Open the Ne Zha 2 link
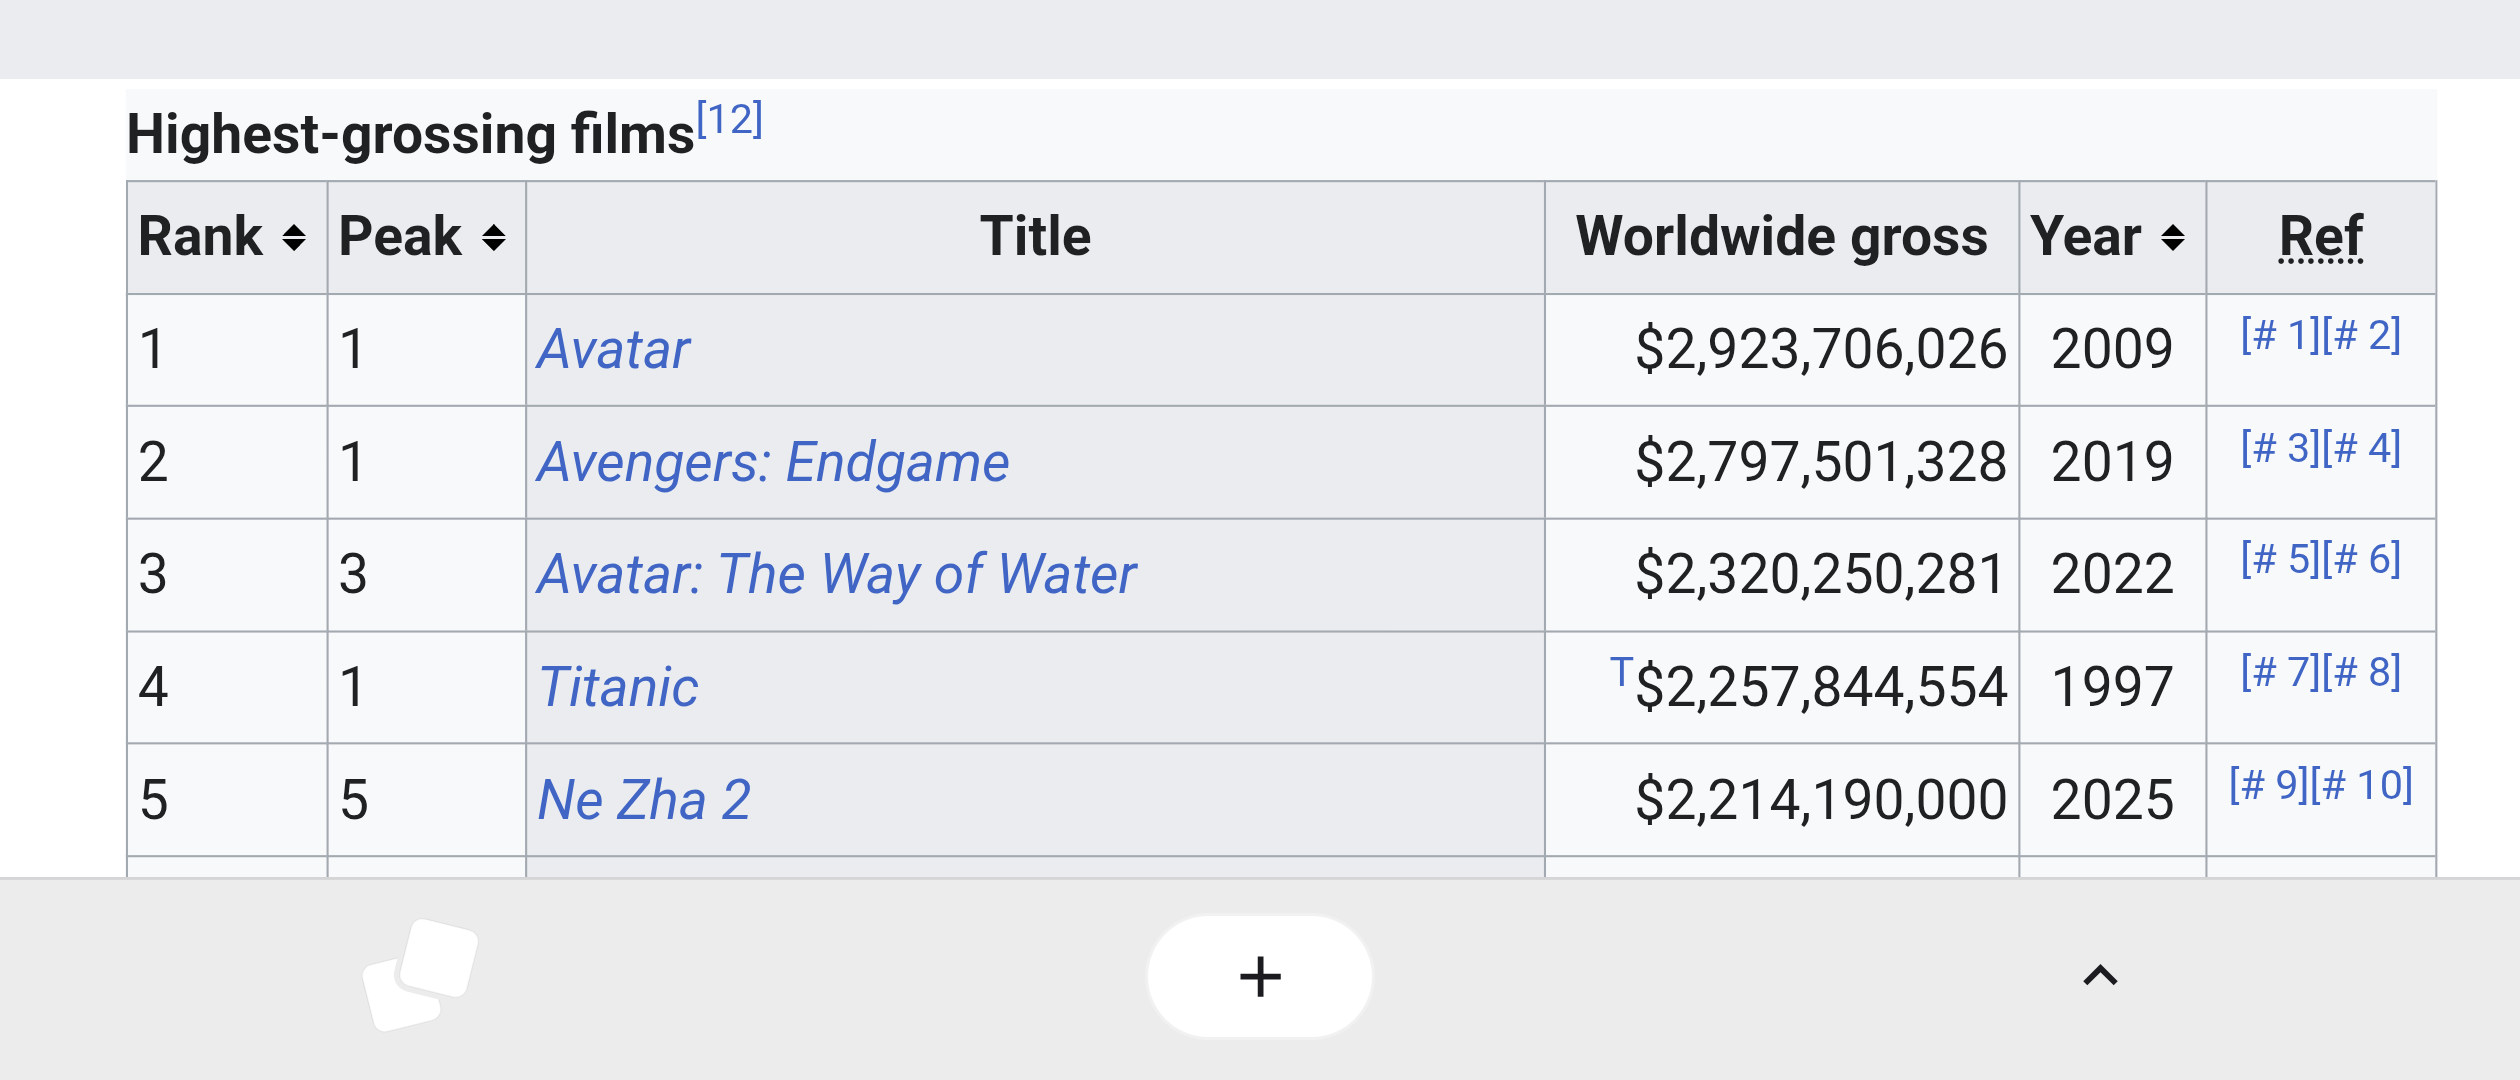The width and height of the screenshot is (2520, 1080). pos(644,800)
